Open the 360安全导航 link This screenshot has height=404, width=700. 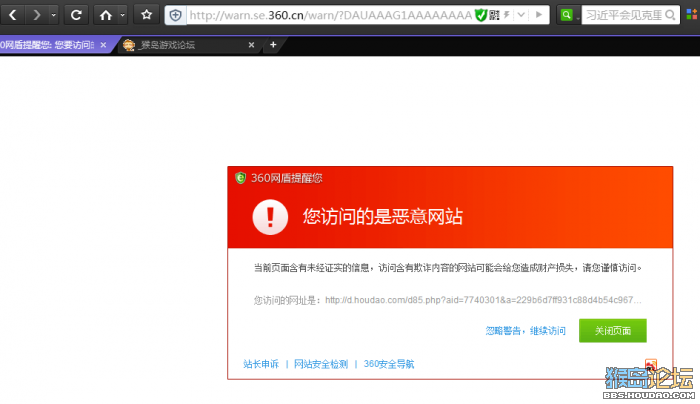(x=389, y=364)
